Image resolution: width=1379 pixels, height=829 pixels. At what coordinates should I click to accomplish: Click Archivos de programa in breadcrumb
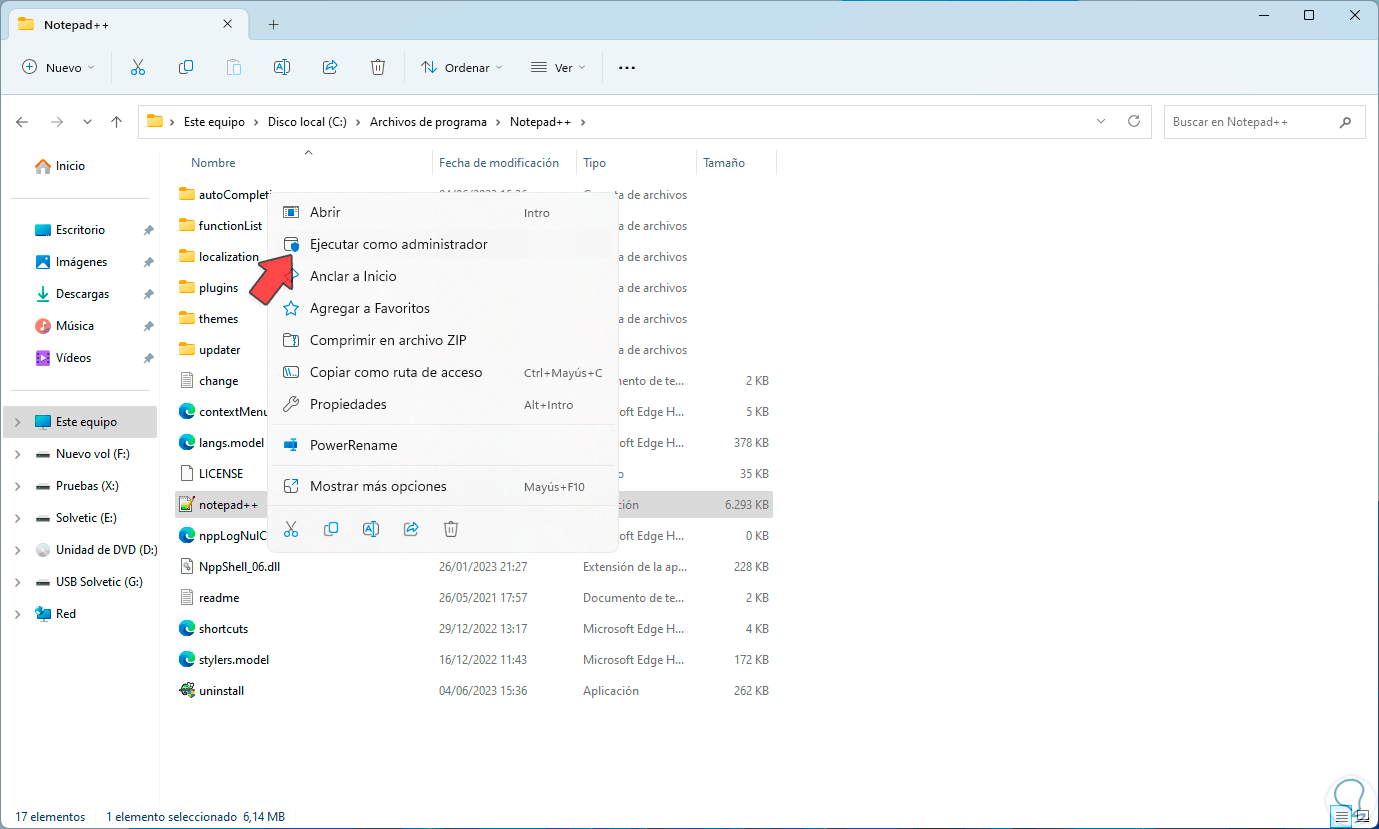[428, 122]
